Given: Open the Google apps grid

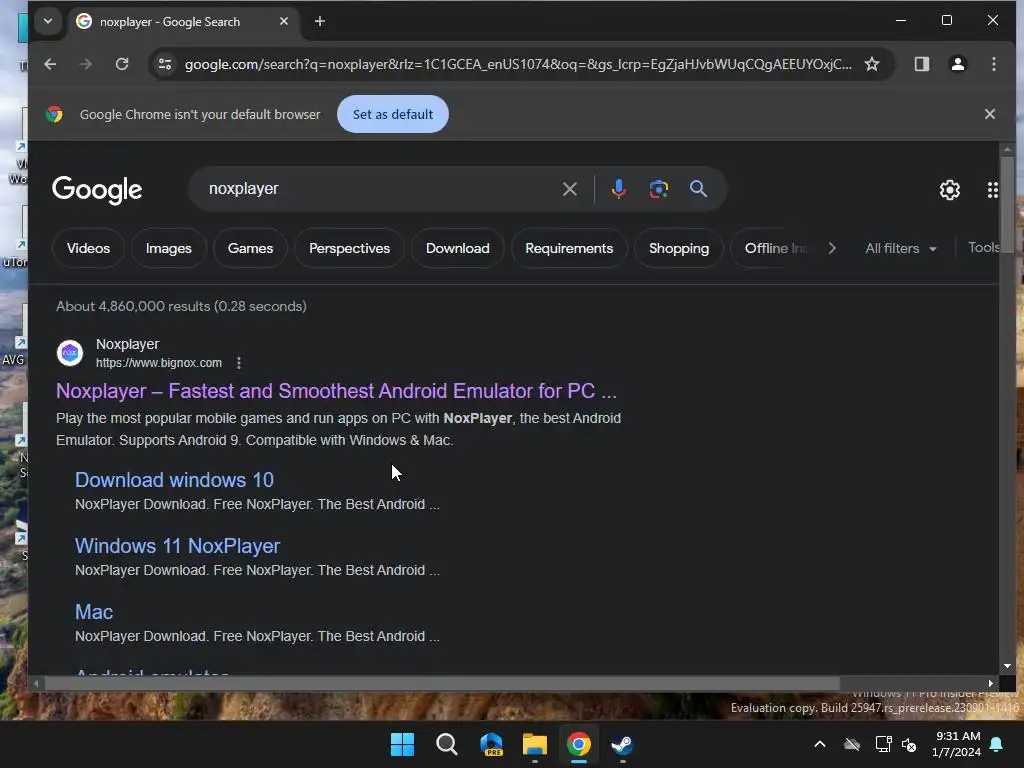Looking at the screenshot, I should 992,190.
